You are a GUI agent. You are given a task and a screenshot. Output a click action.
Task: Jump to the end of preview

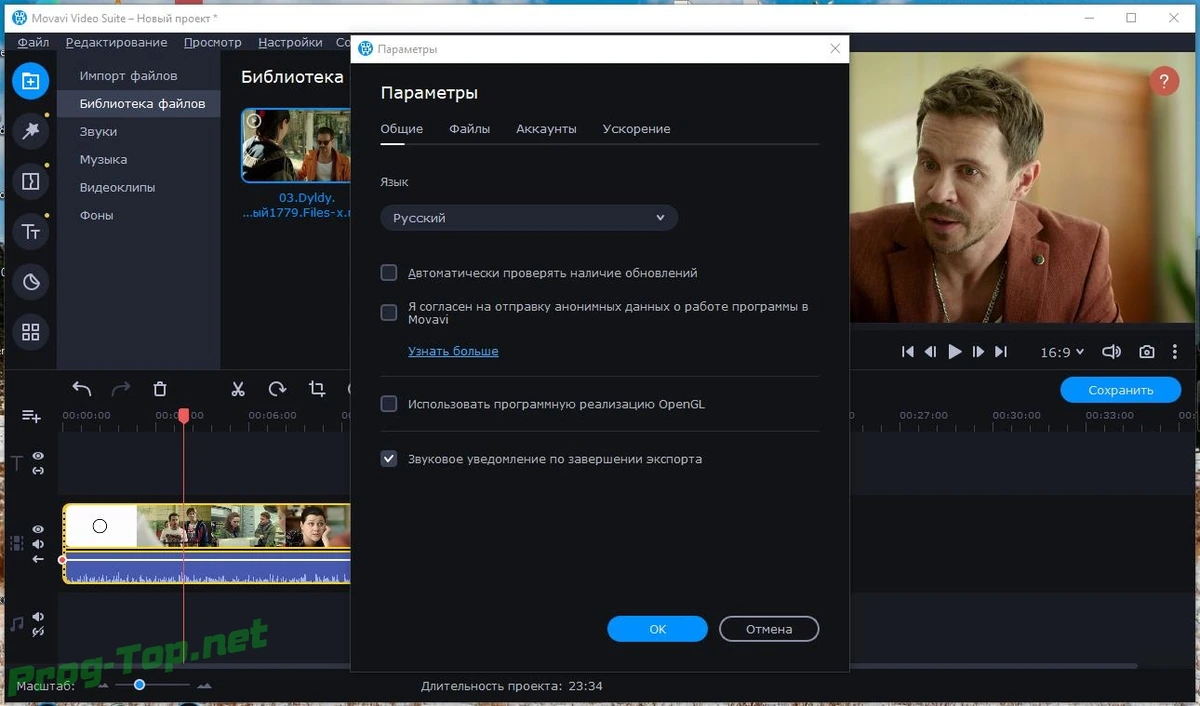click(x=1001, y=352)
